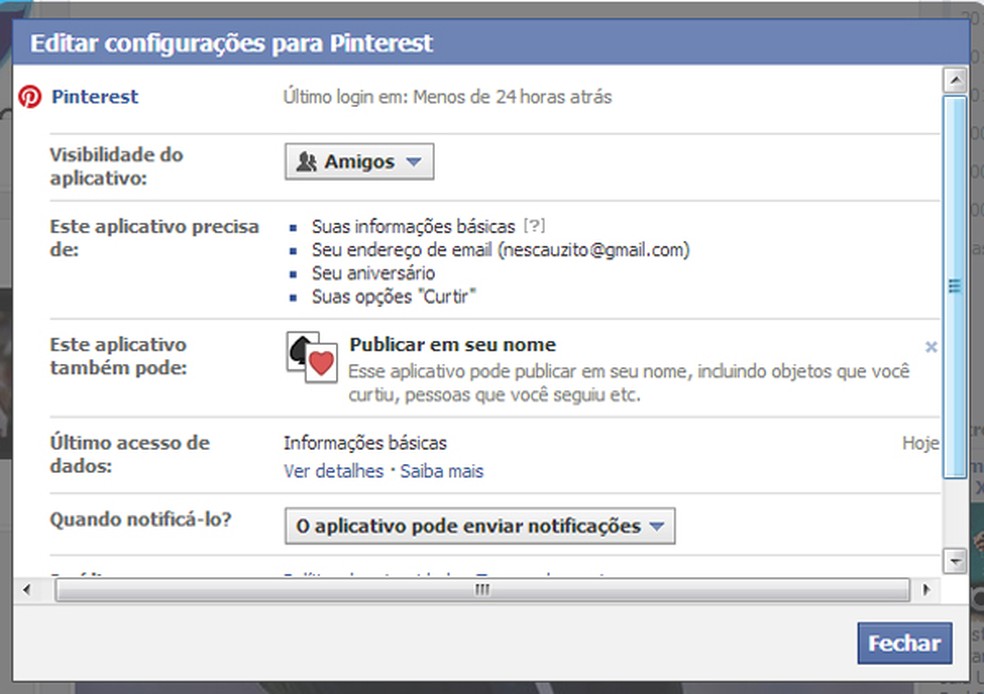Open the Ver detalhes link
This screenshot has height=694, width=984.
(333, 471)
